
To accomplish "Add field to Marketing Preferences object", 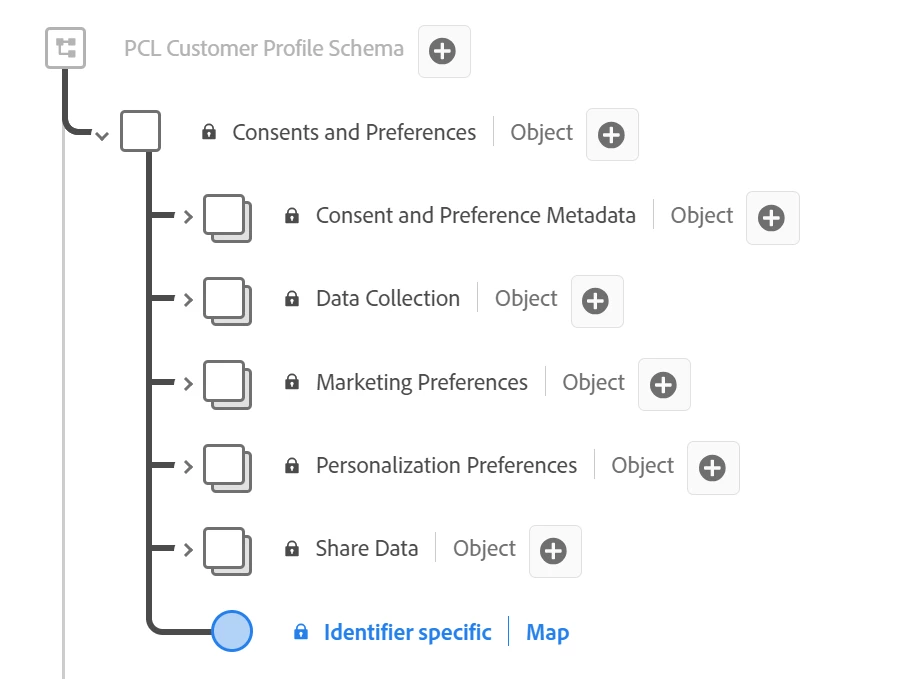I will [663, 385].
